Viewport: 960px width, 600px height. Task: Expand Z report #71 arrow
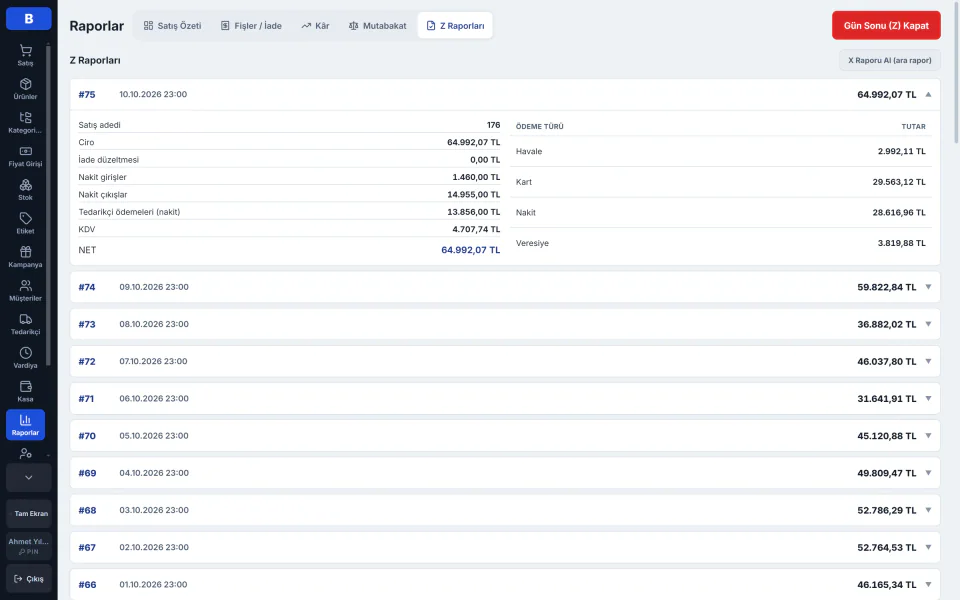point(928,399)
